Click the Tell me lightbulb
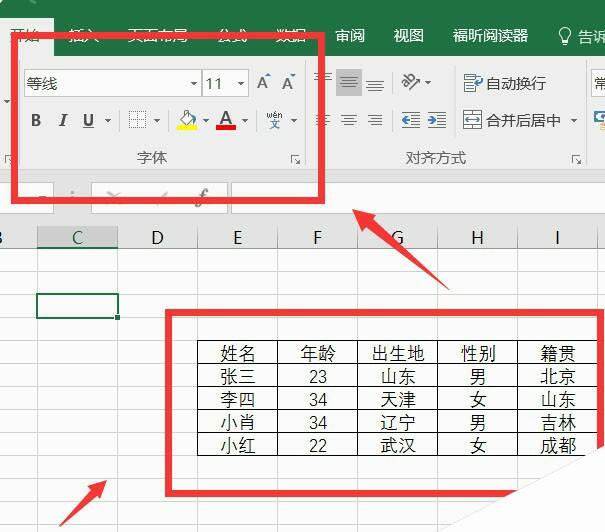Image resolution: width=605 pixels, height=532 pixels. pos(564,36)
